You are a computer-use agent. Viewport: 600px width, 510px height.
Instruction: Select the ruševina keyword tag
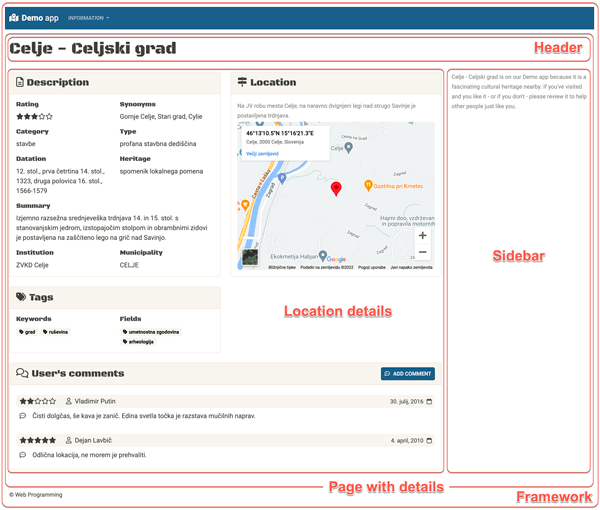coord(55,332)
